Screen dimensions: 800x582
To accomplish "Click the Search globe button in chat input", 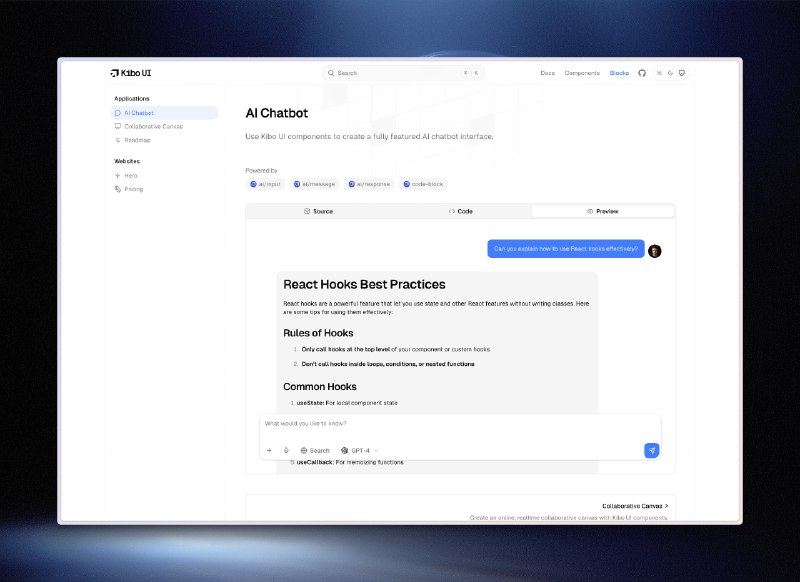I will click(x=315, y=450).
